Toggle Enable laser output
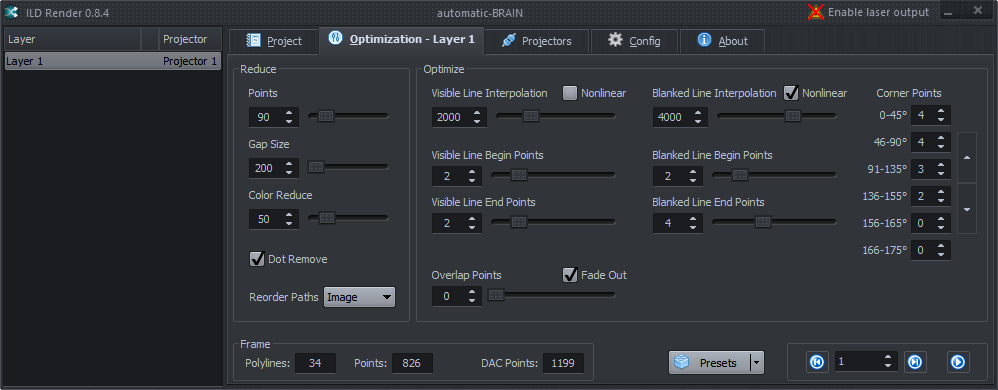Image resolution: width=998 pixels, height=390 pixels. pyautogui.click(x=869, y=12)
